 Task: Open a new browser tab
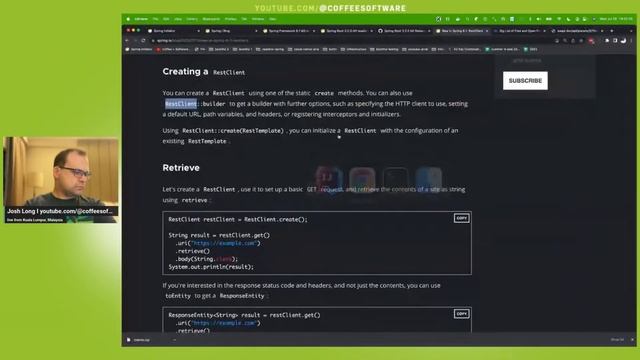[611, 31]
